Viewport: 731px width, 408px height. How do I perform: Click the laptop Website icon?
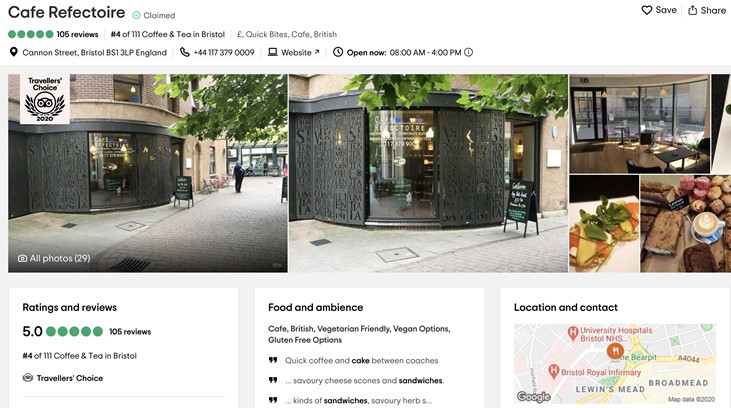(x=272, y=52)
